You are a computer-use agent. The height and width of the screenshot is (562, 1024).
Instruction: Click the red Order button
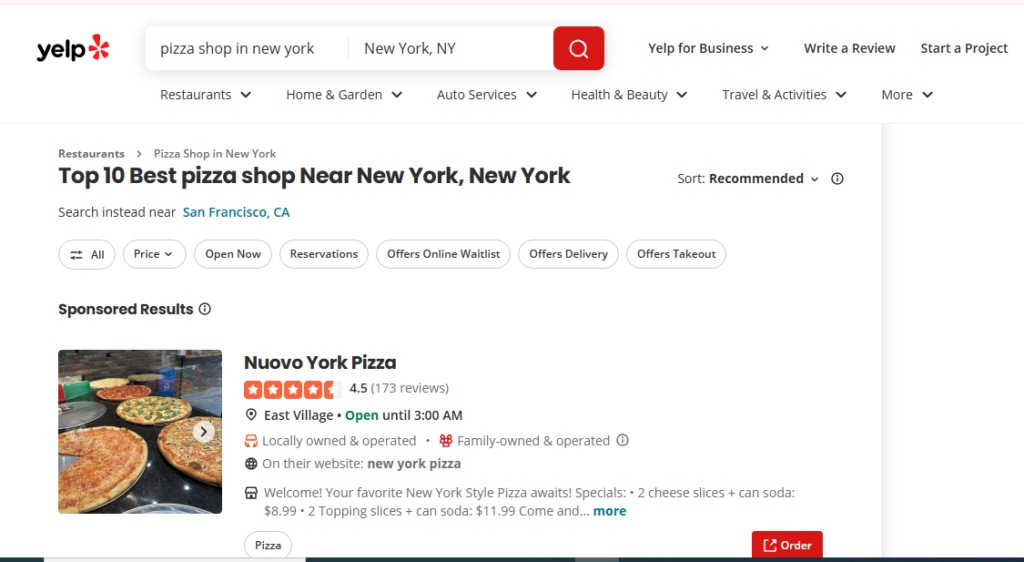[x=787, y=544]
